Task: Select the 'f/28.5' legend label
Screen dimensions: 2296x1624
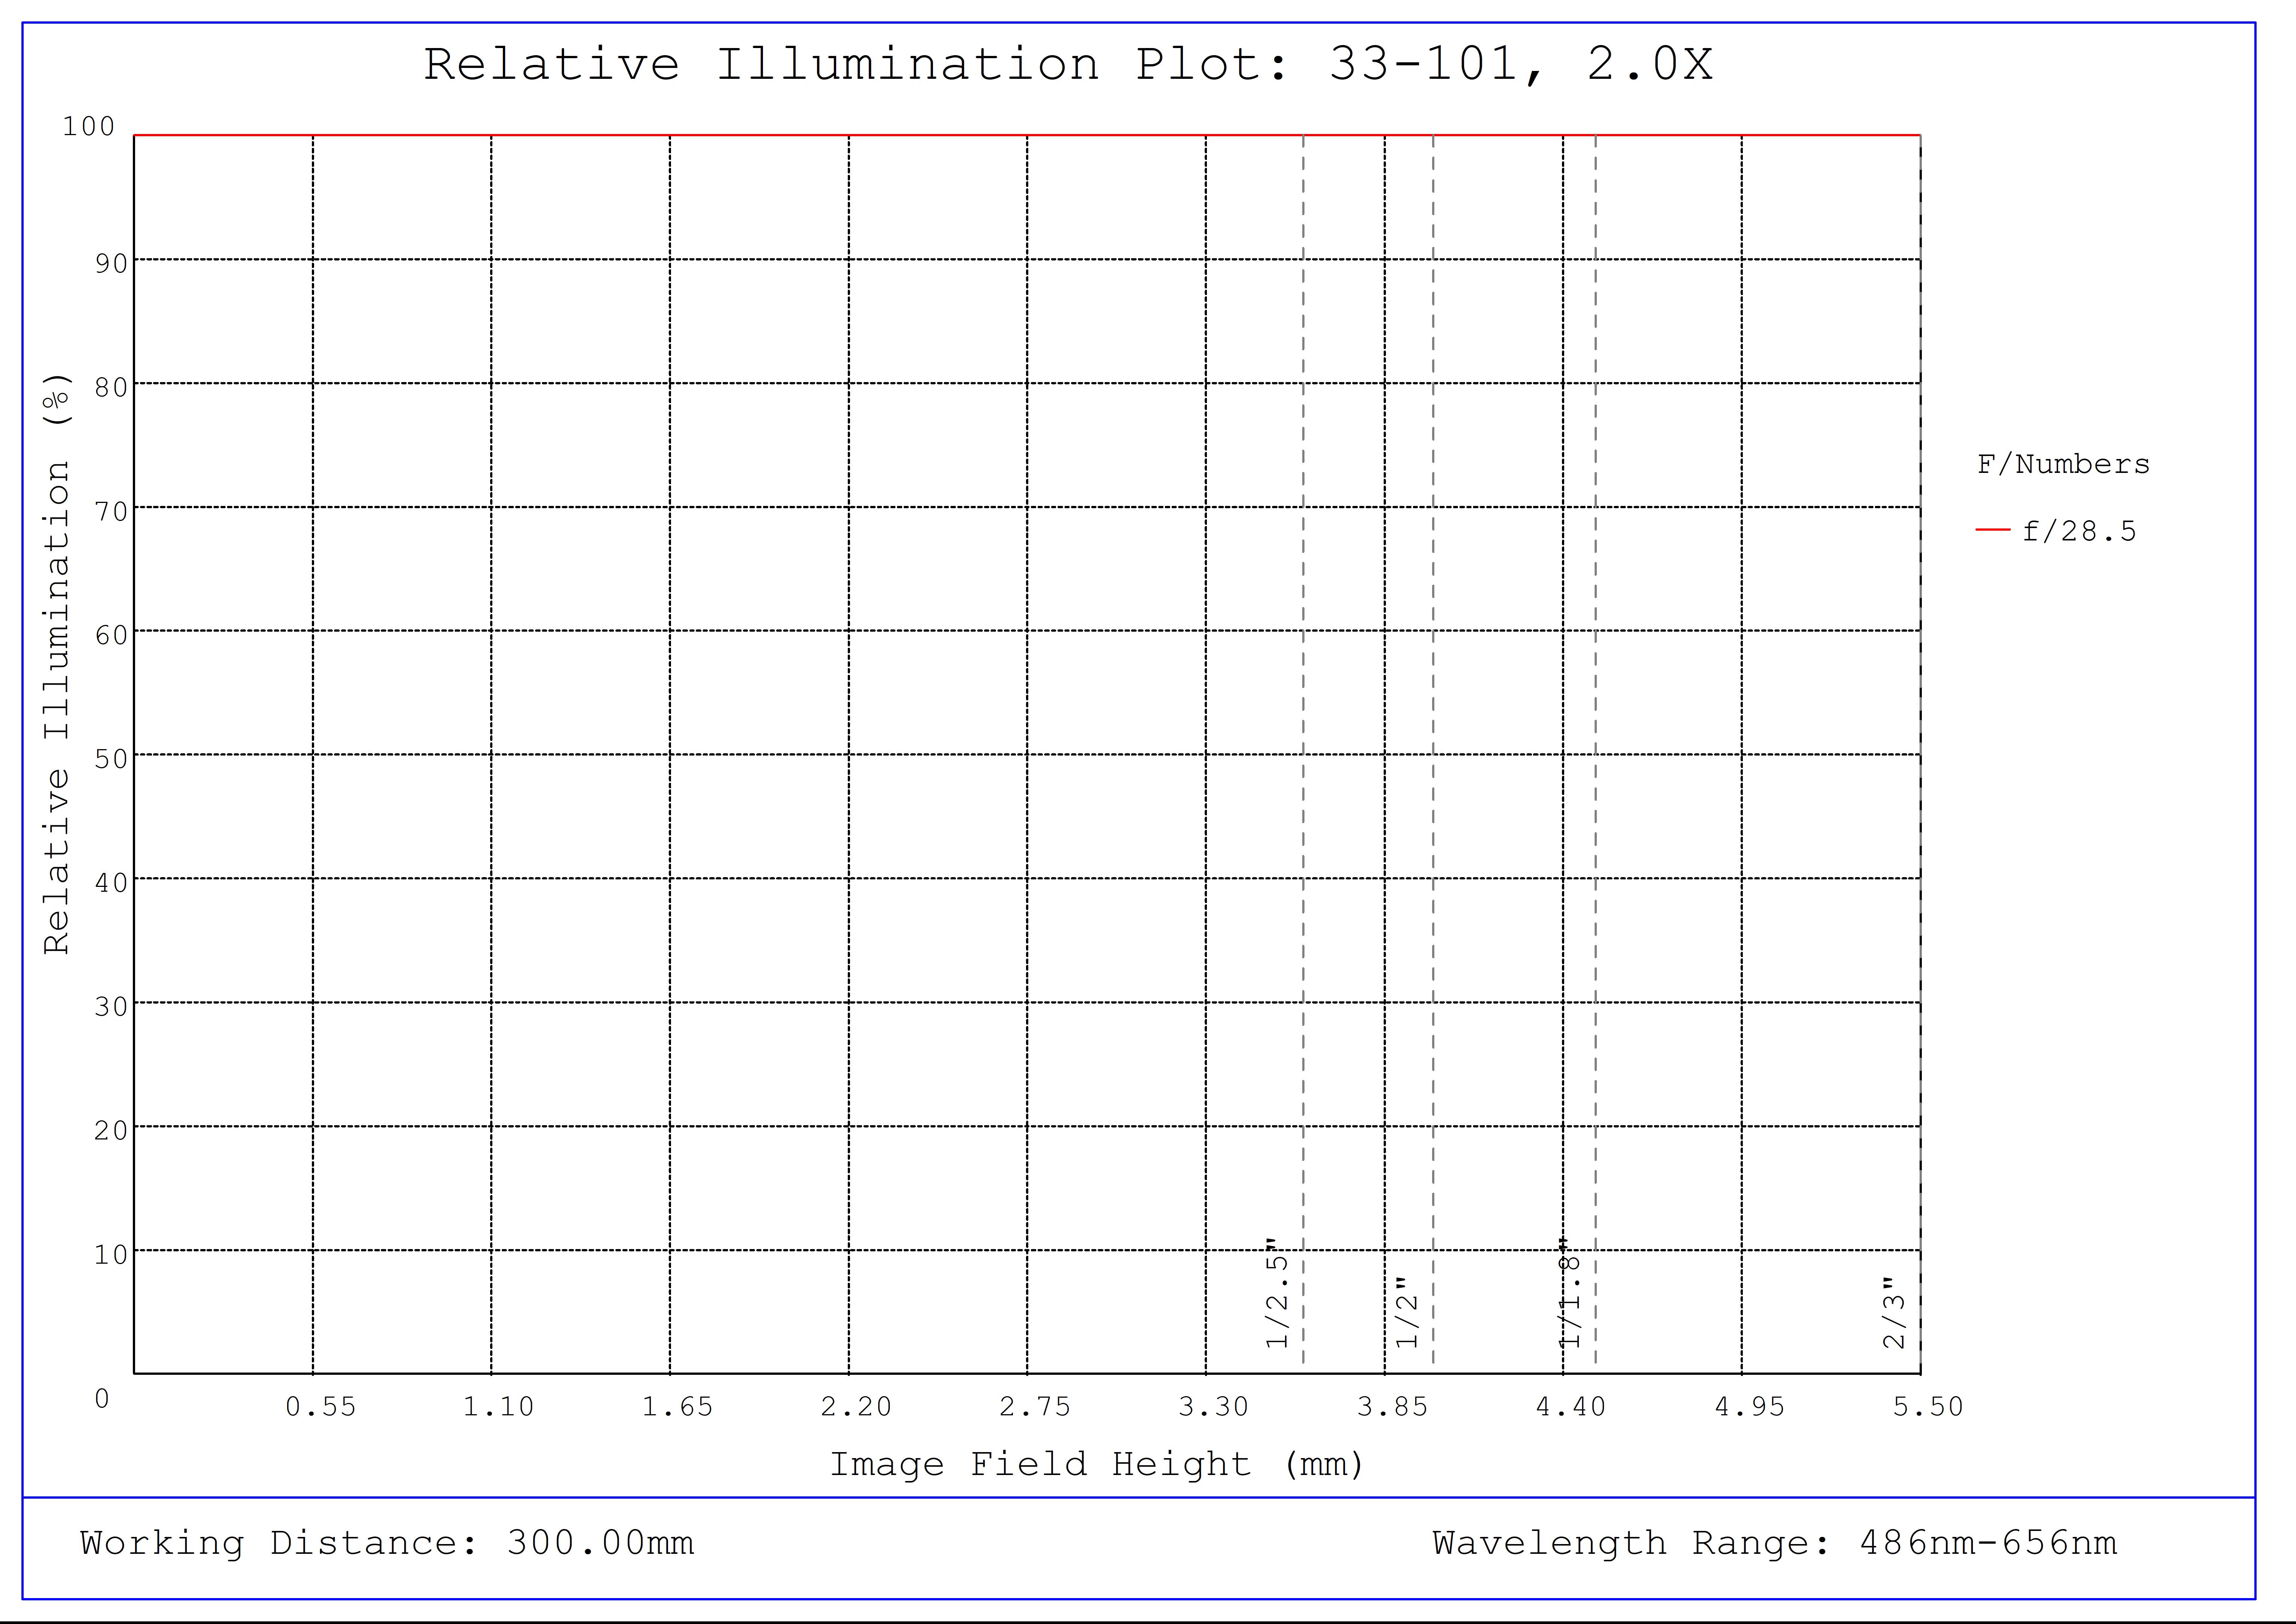Action: coord(2079,531)
